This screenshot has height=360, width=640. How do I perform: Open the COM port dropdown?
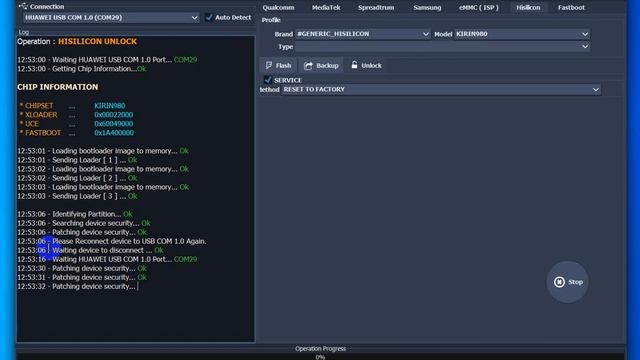111,18
